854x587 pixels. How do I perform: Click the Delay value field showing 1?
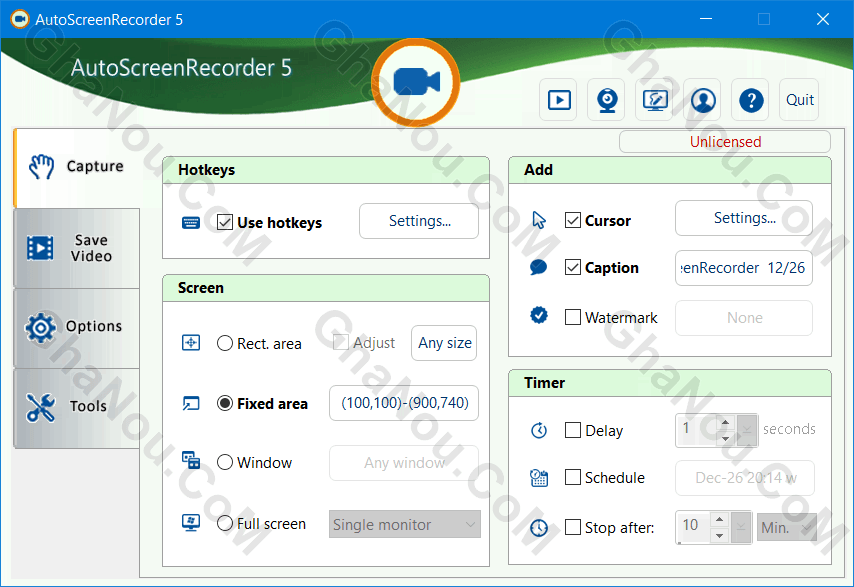click(x=696, y=430)
